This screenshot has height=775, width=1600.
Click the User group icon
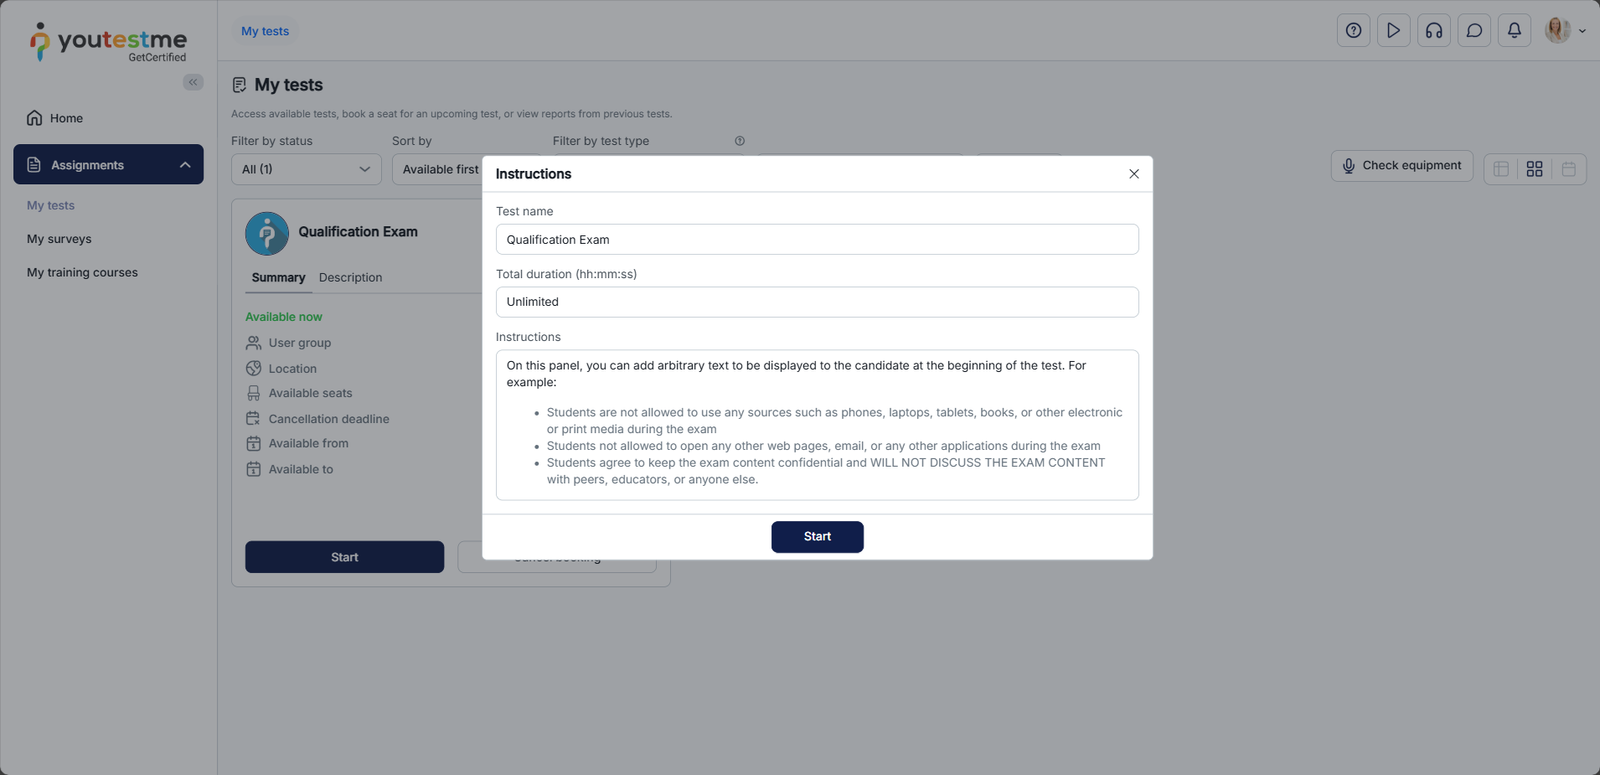254,343
